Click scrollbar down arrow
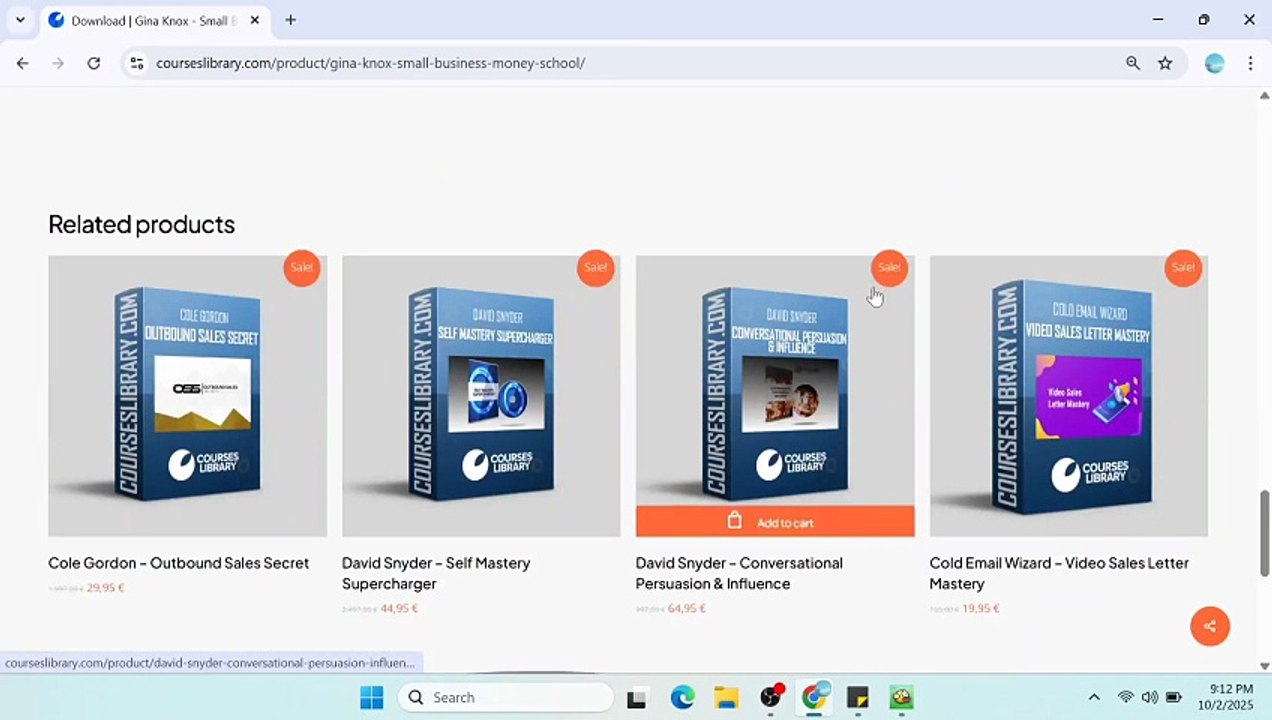The height and width of the screenshot is (720, 1272). coord(1264,666)
